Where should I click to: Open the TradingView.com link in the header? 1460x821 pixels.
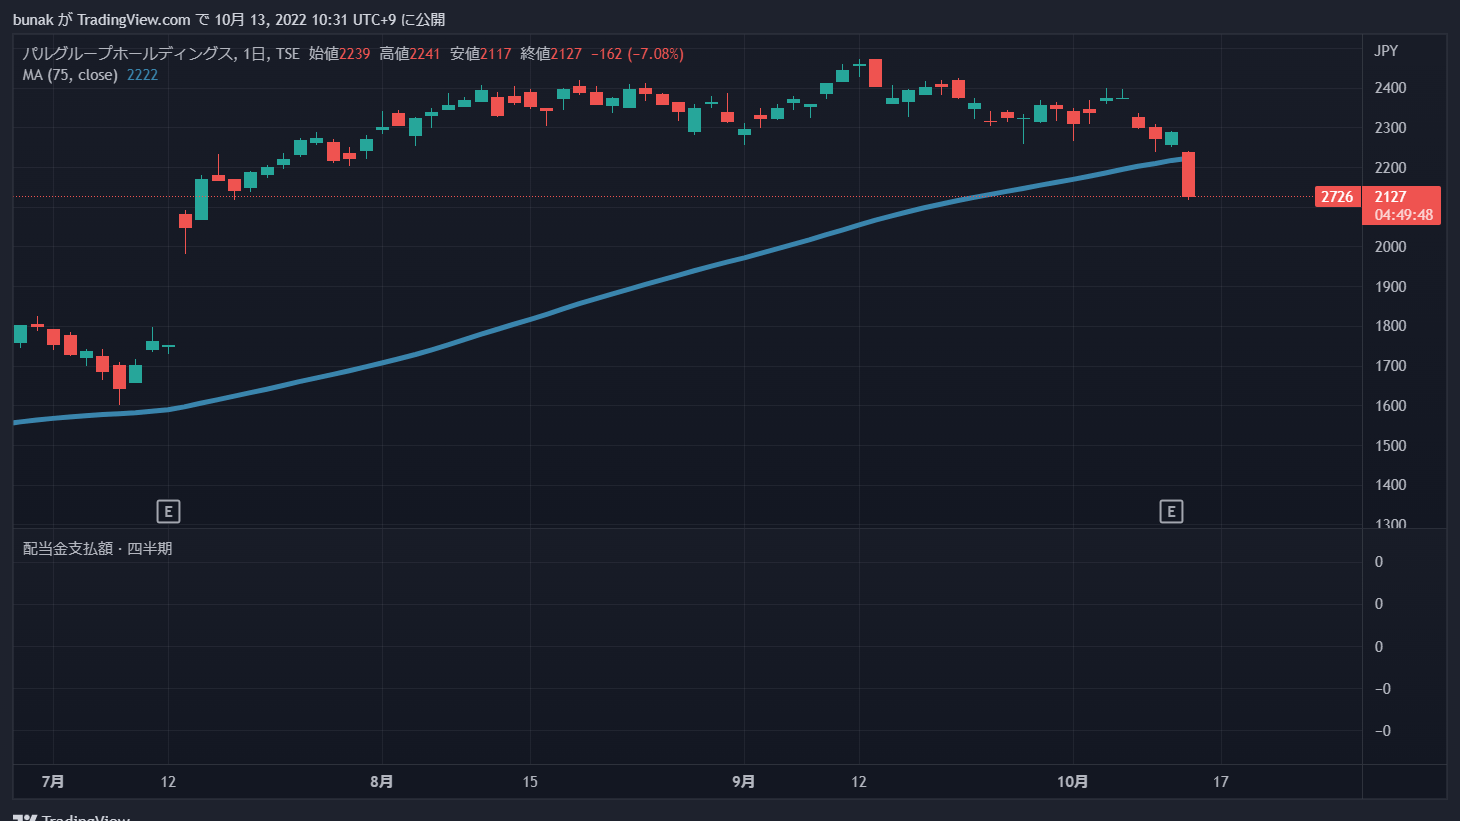134,20
